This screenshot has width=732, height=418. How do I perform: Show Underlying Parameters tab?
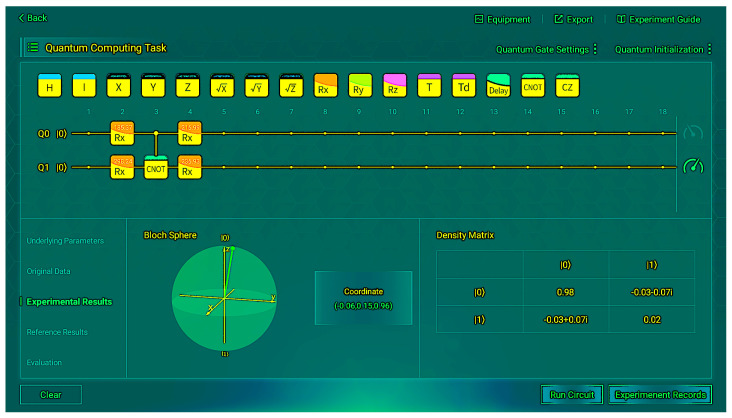tap(65, 241)
